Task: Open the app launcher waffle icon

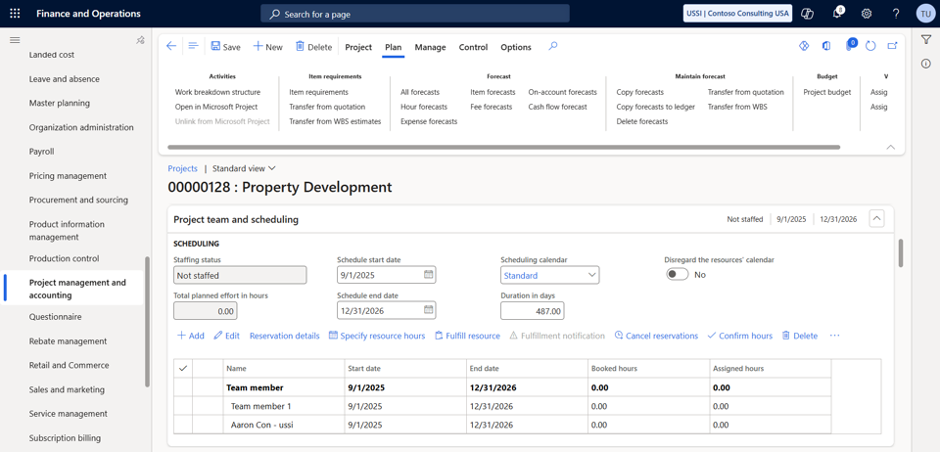Action: tap(15, 13)
